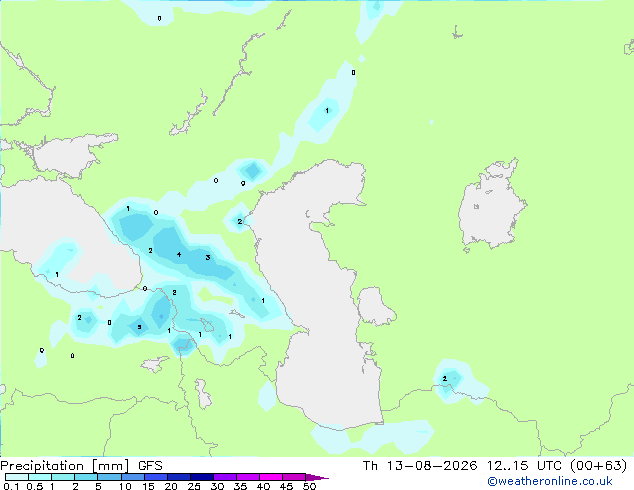
Task: Click the 0.5–1 mm legend swatch
Action: [40, 477]
